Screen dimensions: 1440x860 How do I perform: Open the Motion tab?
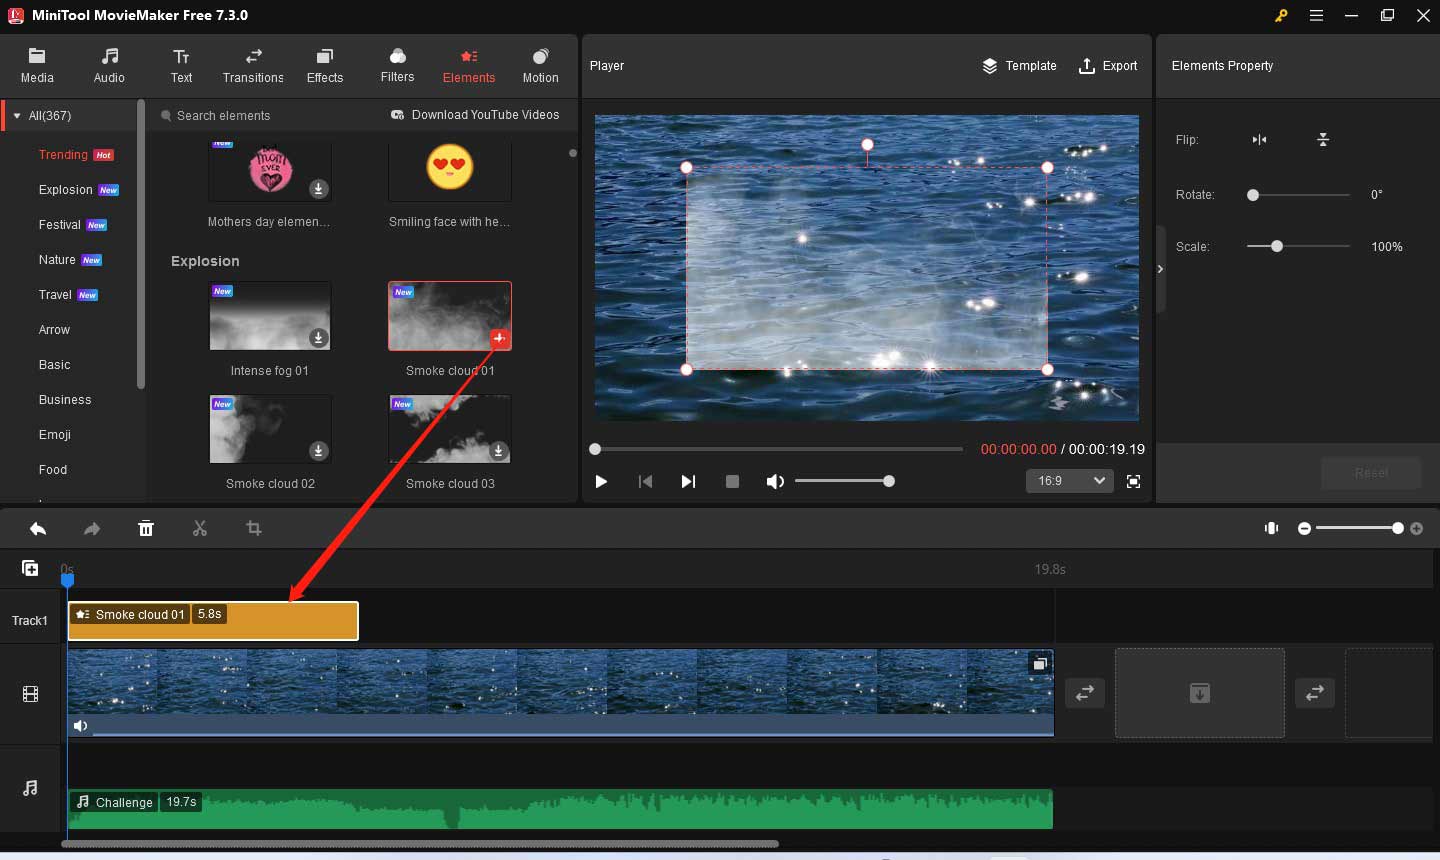tap(540, 66)
